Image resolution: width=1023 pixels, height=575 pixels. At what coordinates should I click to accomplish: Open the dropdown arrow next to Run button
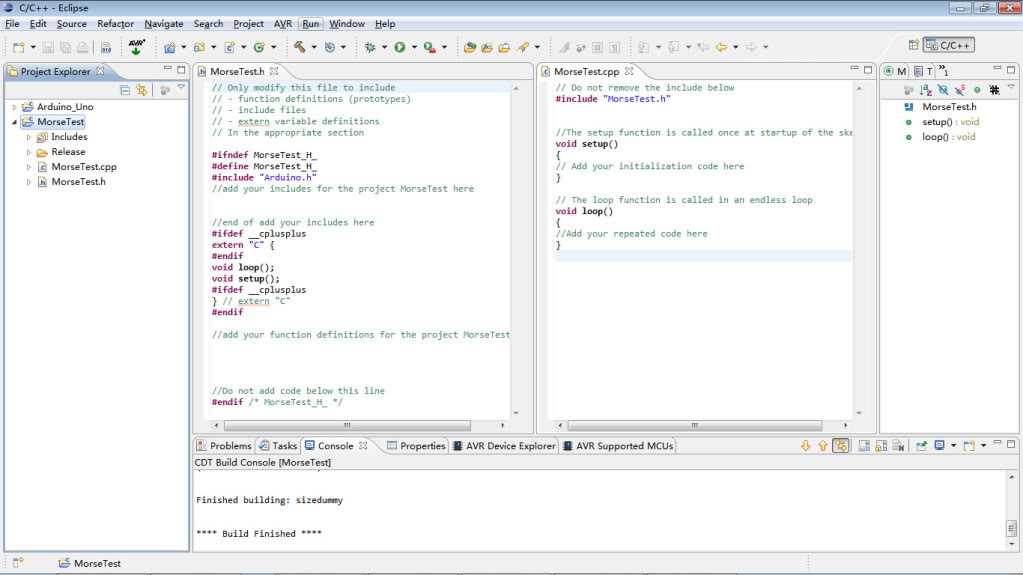[414, 47]
